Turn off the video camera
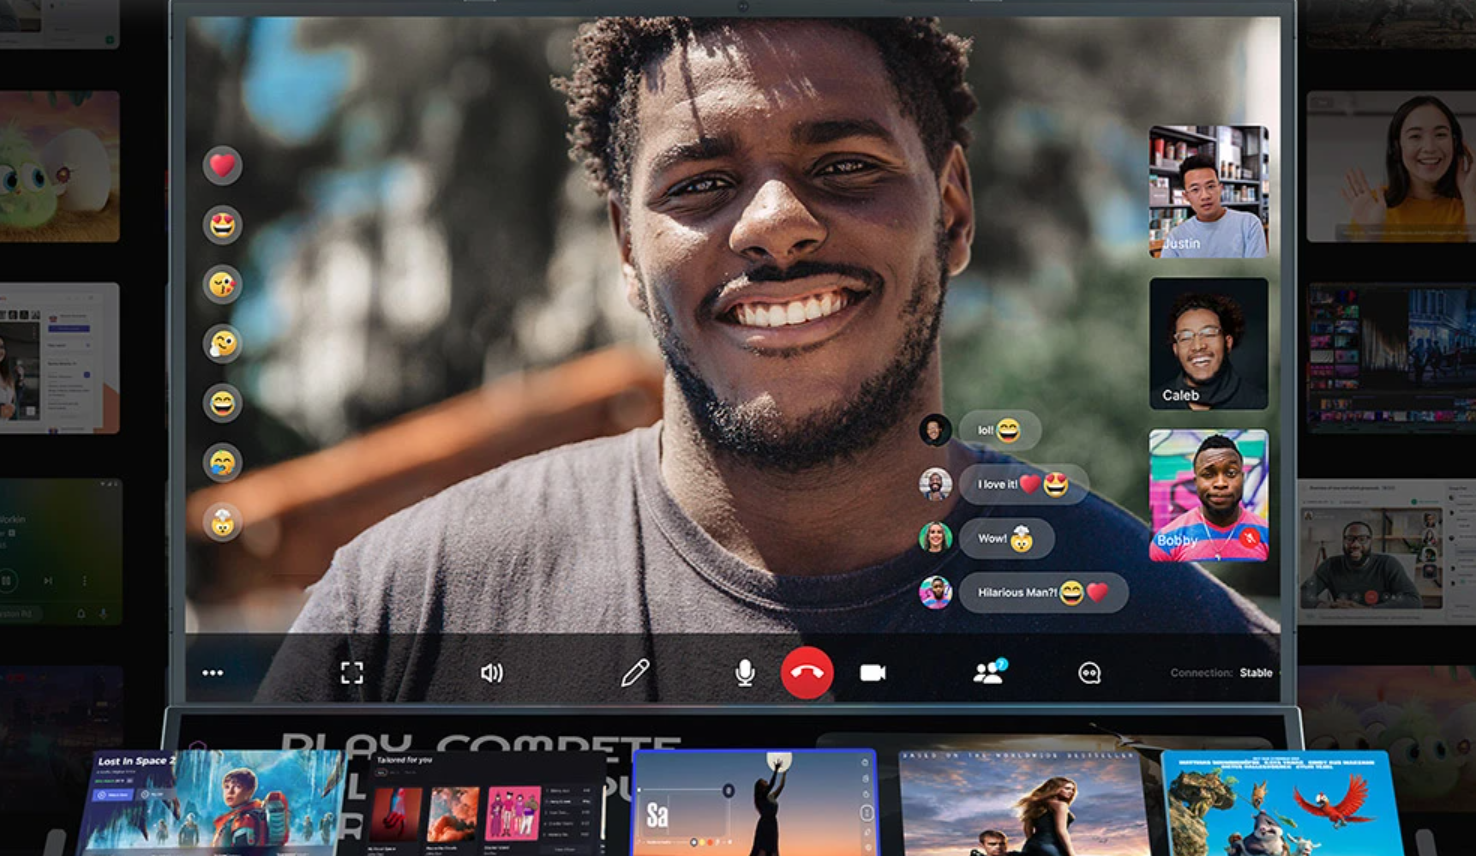1476x856 pixels. click(x=873, y=673)
